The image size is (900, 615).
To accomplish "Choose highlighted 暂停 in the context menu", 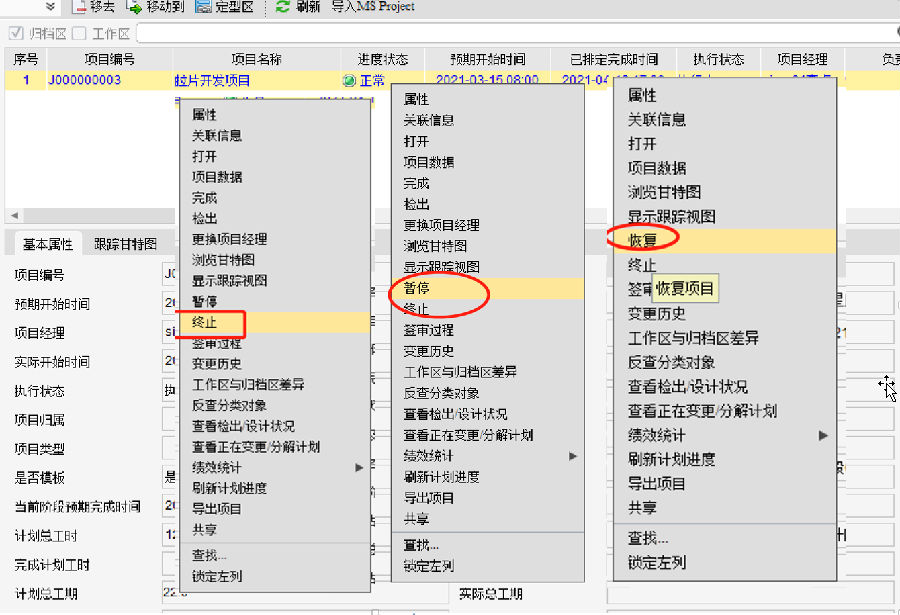I will point(488,288).
